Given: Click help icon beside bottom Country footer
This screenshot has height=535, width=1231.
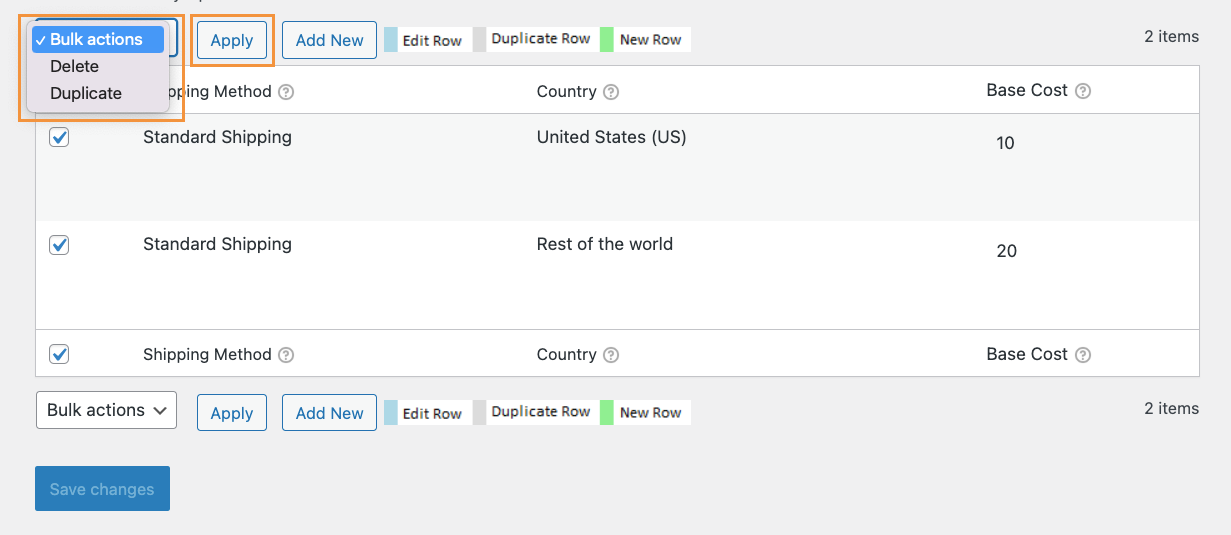Looking at the screenshot, I should point(611,355).
